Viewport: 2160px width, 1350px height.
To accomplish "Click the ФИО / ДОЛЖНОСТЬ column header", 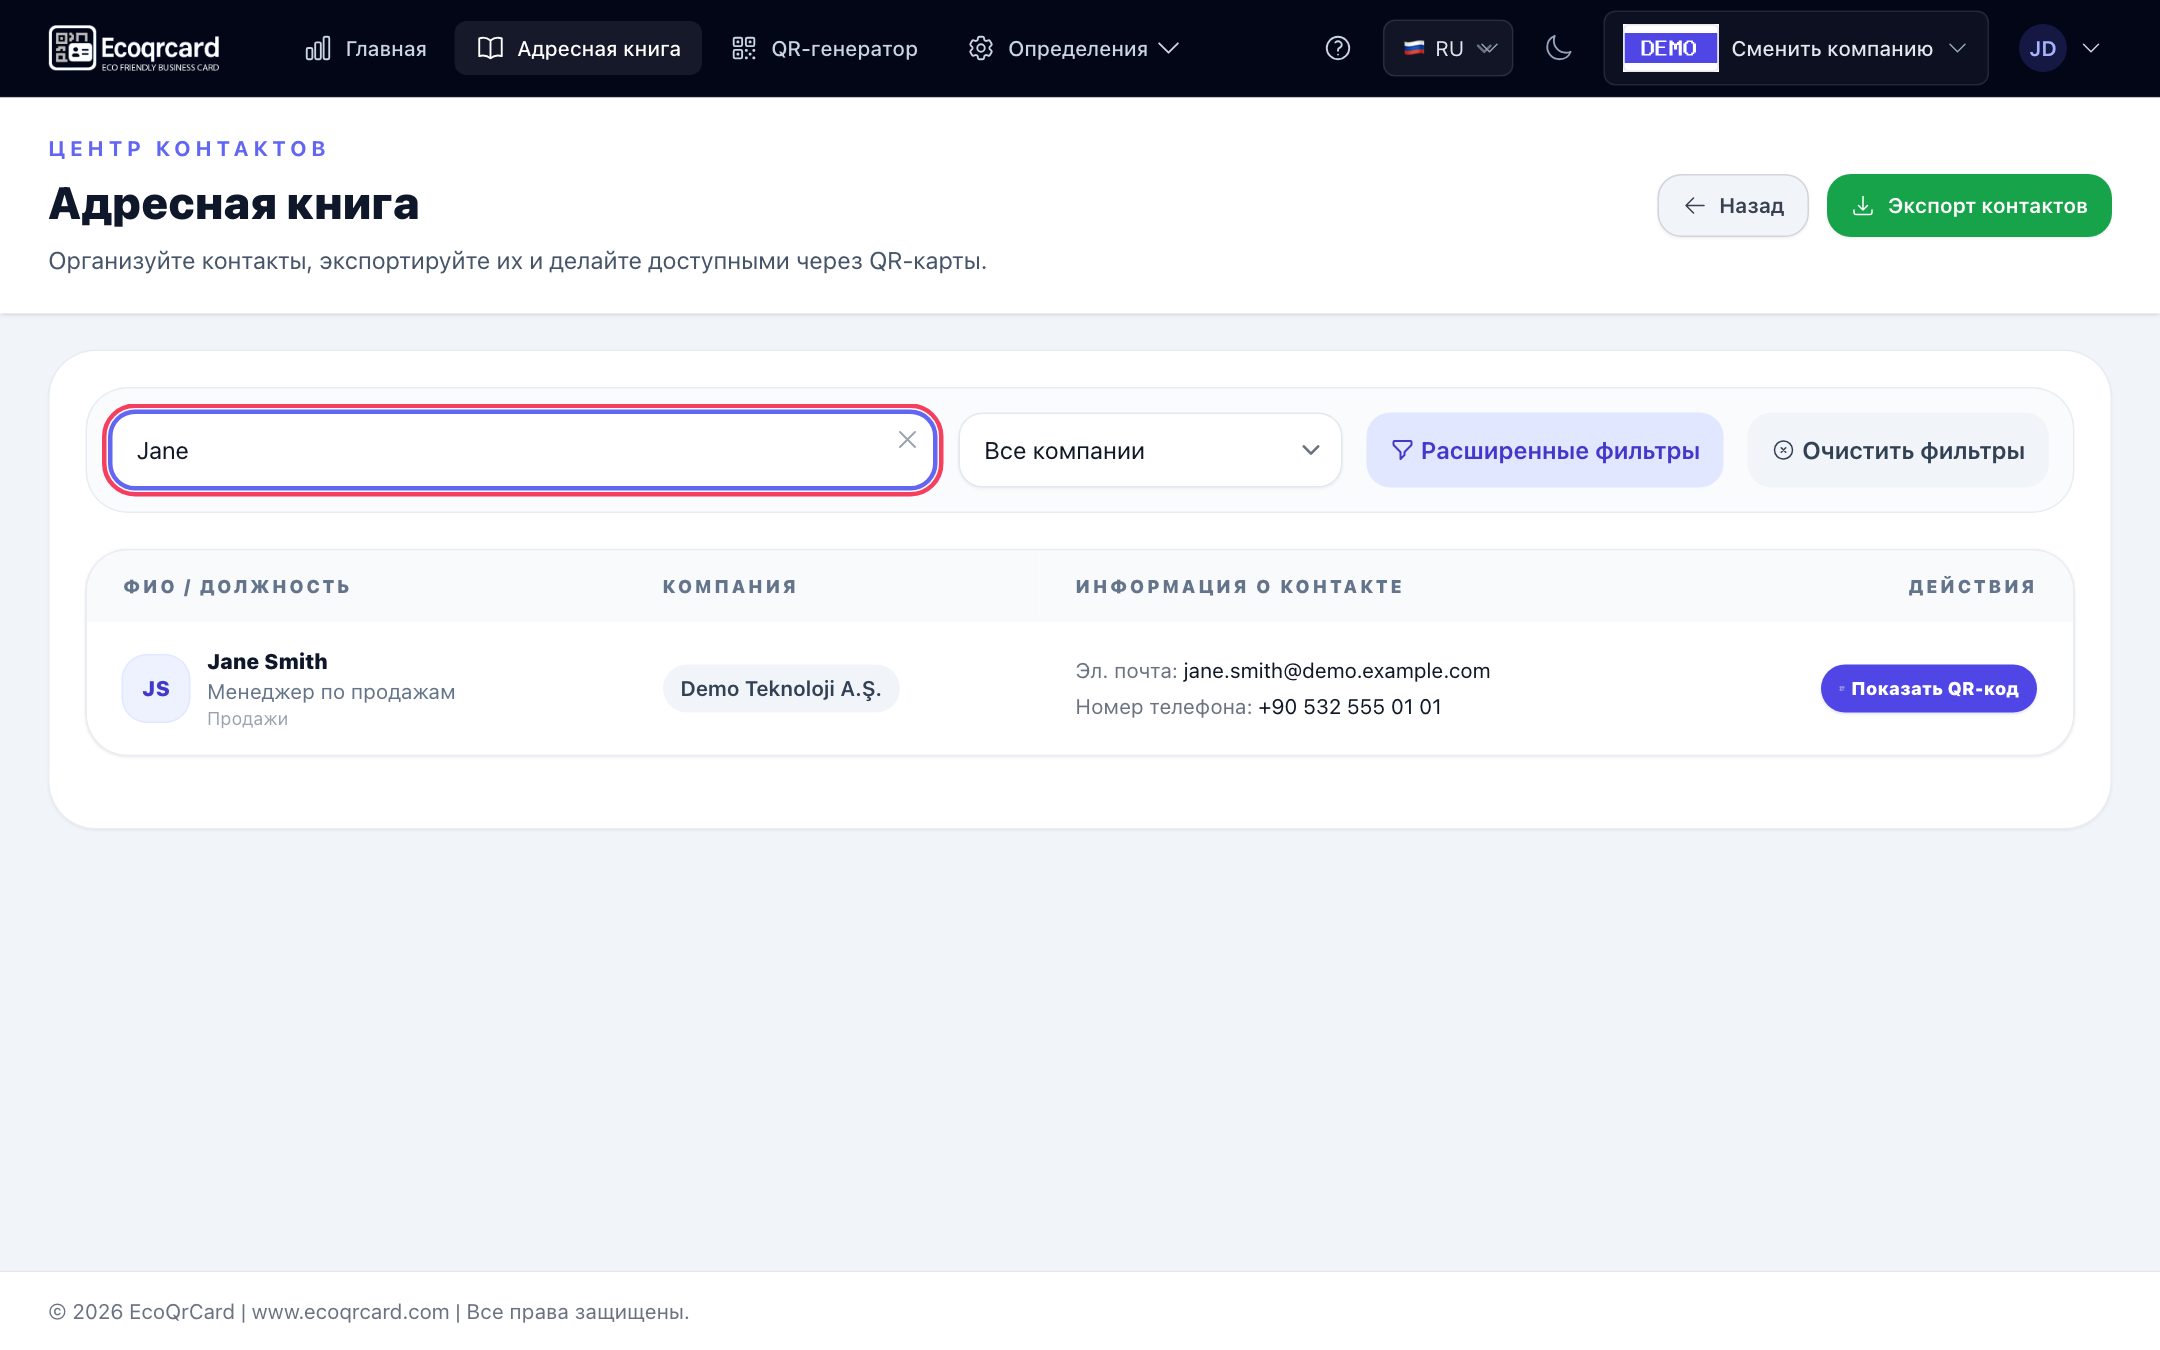I will point(237,586).
